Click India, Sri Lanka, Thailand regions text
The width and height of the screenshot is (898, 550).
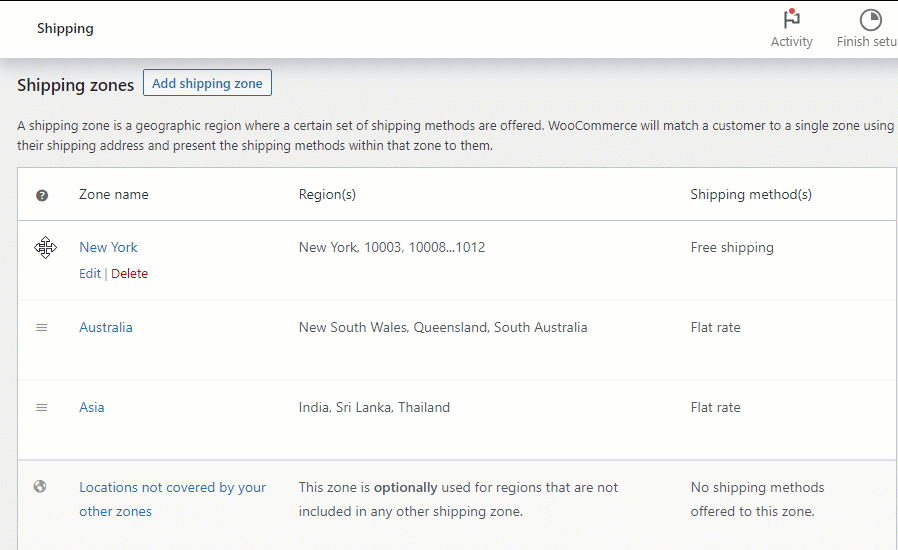tap(374, 407)
